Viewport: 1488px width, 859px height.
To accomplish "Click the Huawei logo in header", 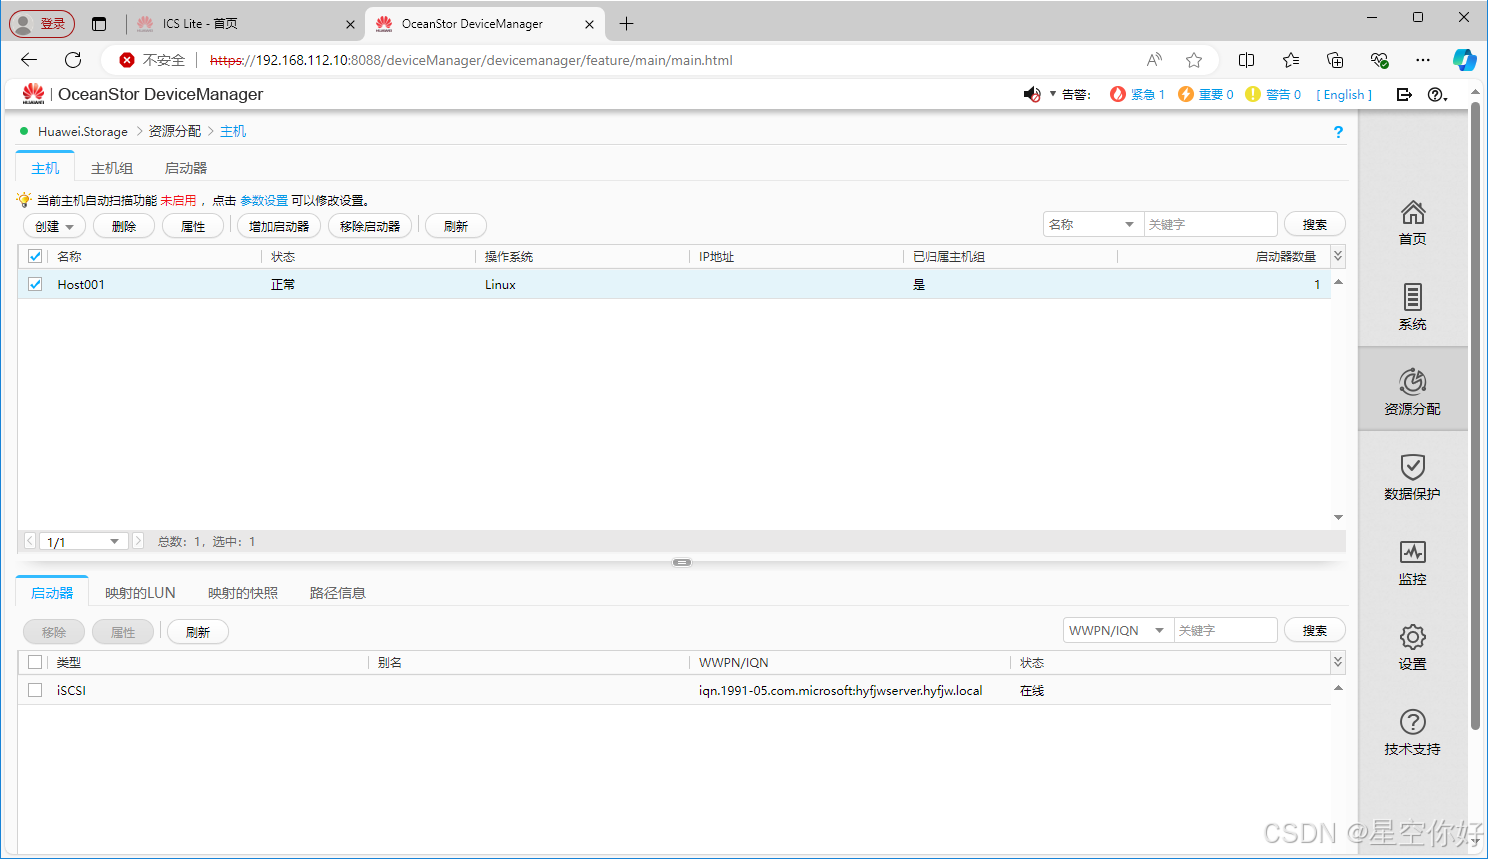I will click(33, 94).
